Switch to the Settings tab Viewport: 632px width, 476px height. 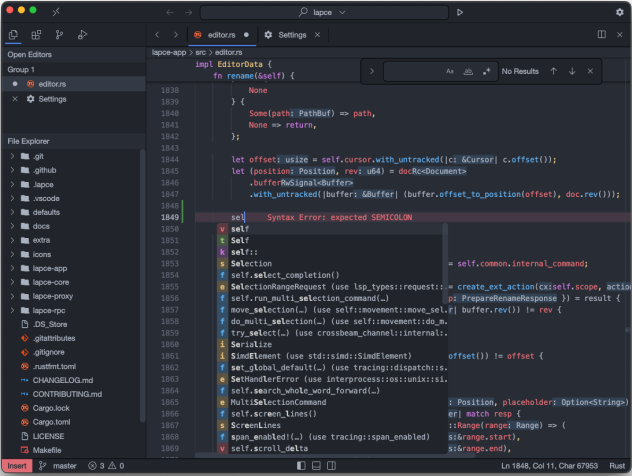[292, 35]
